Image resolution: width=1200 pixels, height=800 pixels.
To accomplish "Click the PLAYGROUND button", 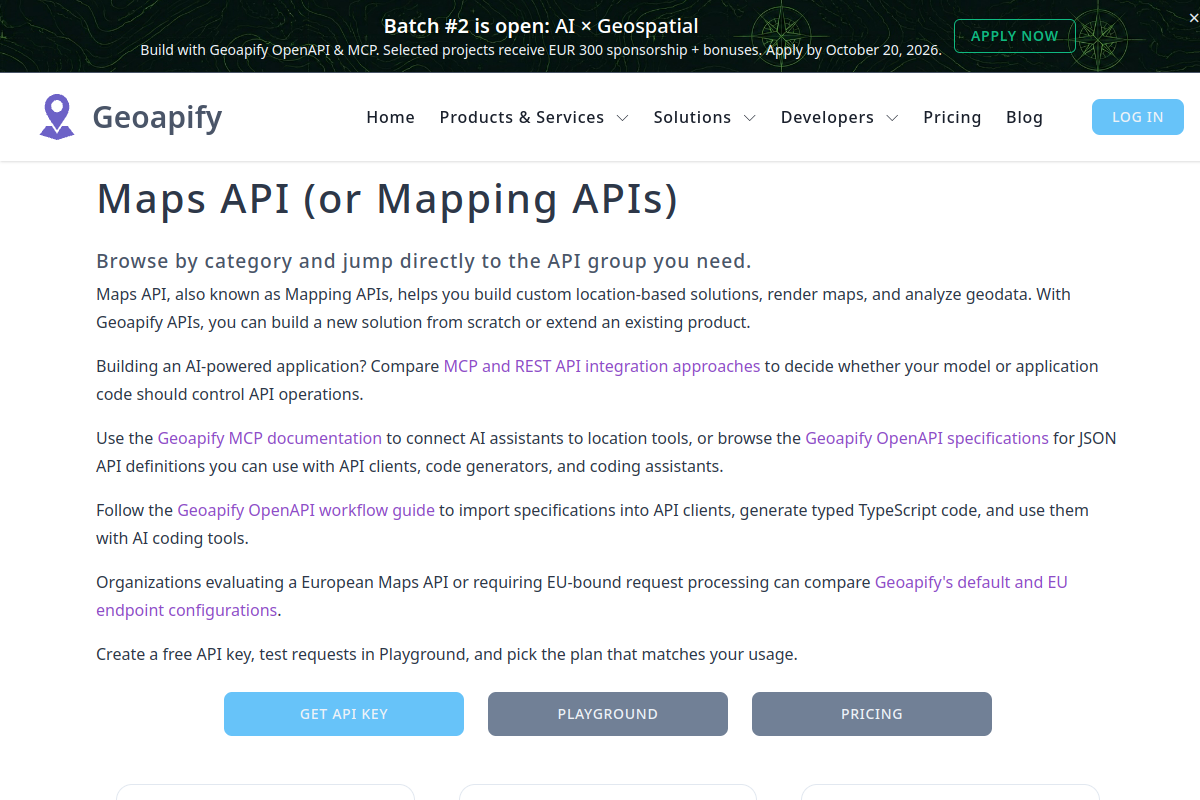I will point(608,714).
